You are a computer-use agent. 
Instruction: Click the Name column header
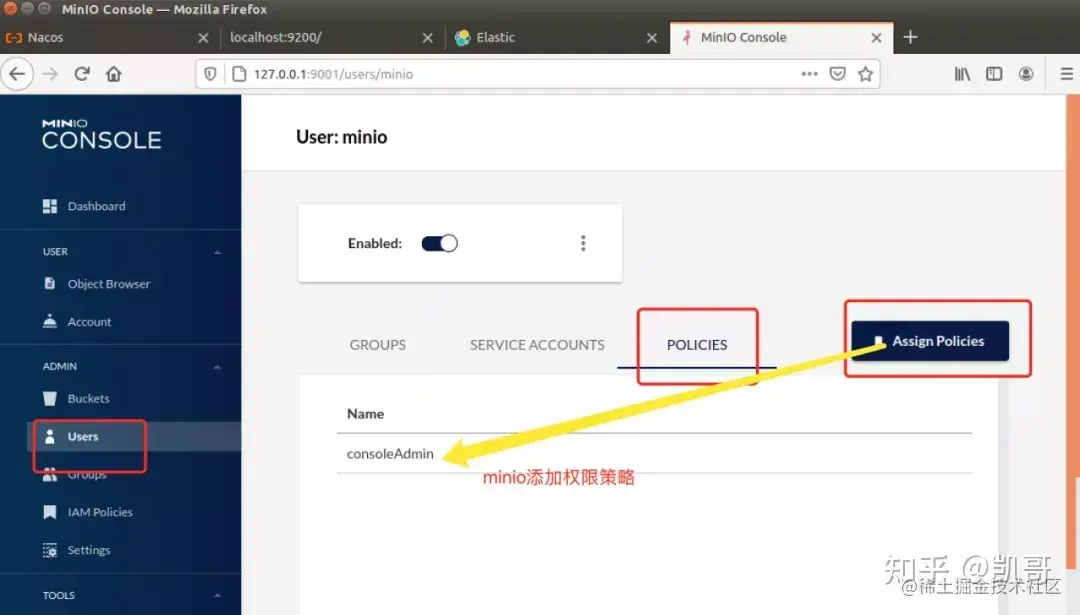(x=365, y=414)
